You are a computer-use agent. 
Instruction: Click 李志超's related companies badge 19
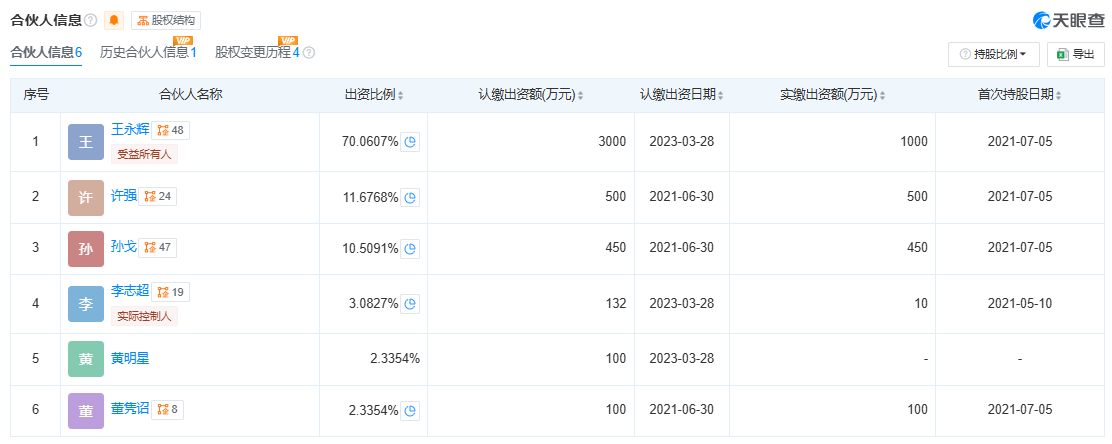(170, 292)
